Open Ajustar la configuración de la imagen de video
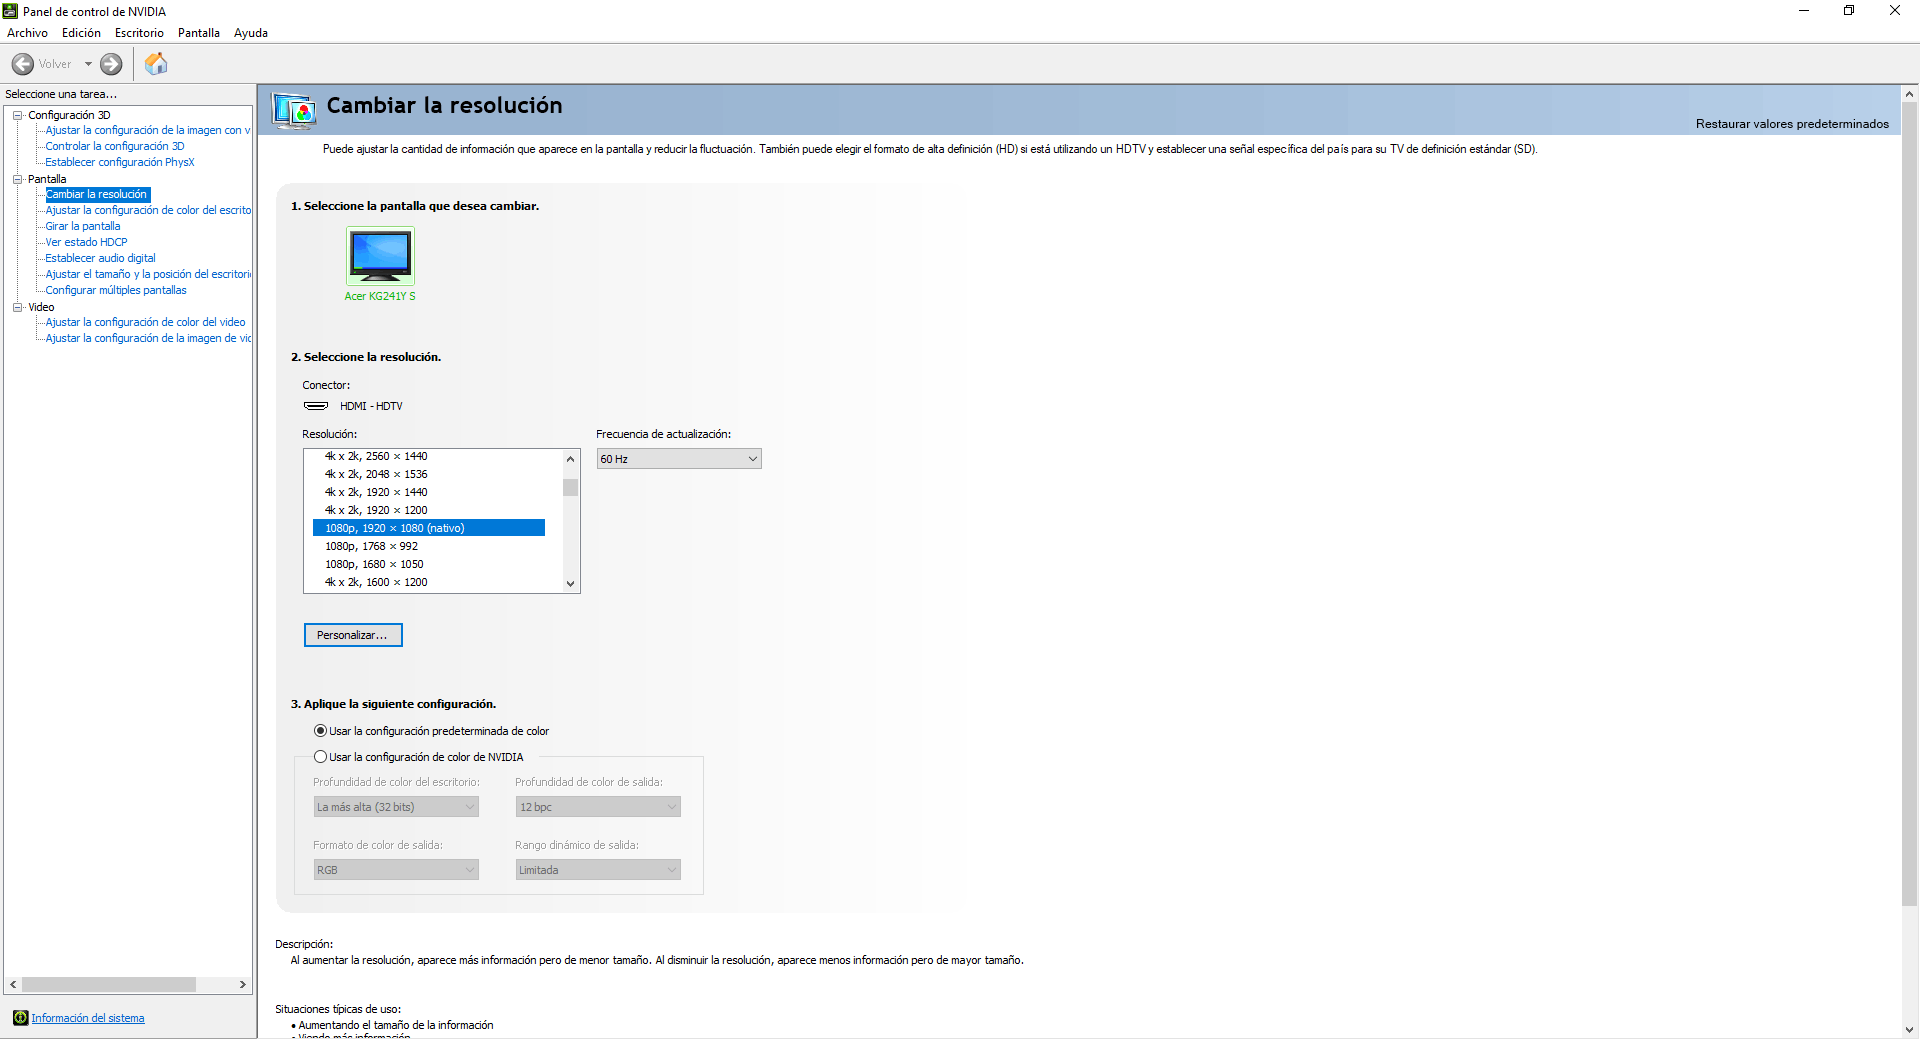This screenshot has width=1920, height=1040. (x=148, y=338)
